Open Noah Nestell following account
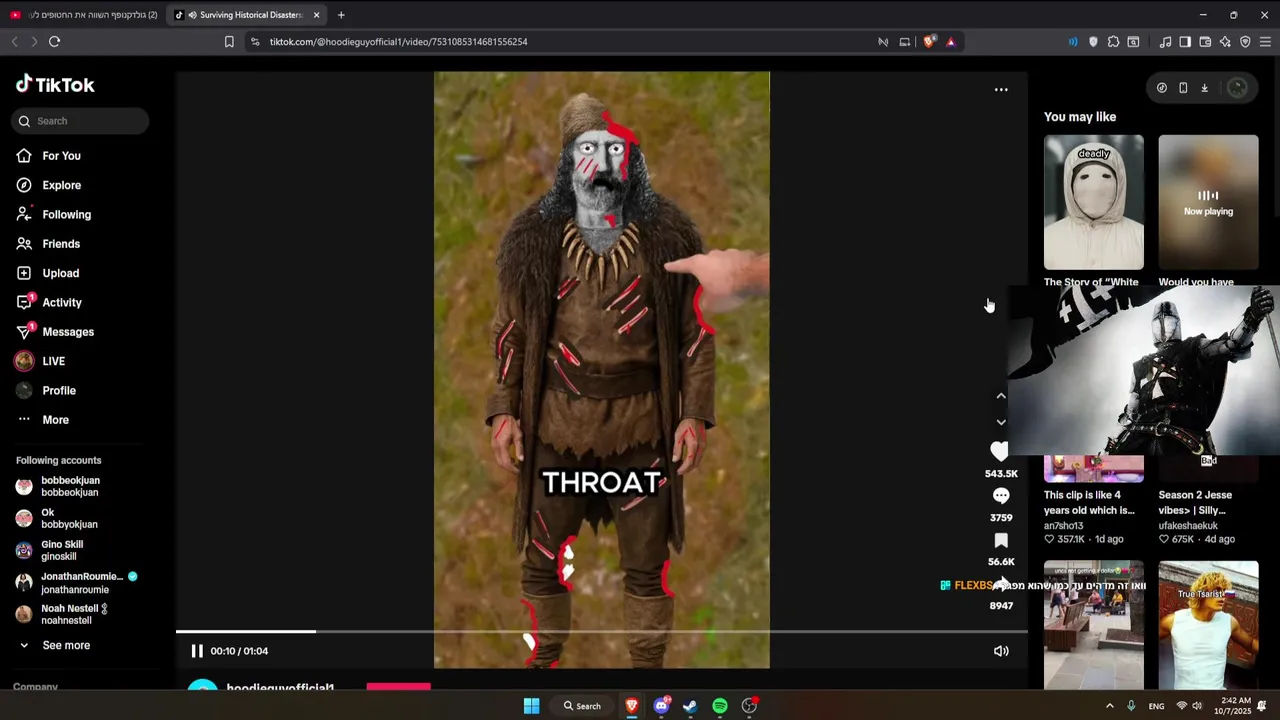Image resolution: width=1280 pixels, height=720 pixels. (x=70, y=614)
